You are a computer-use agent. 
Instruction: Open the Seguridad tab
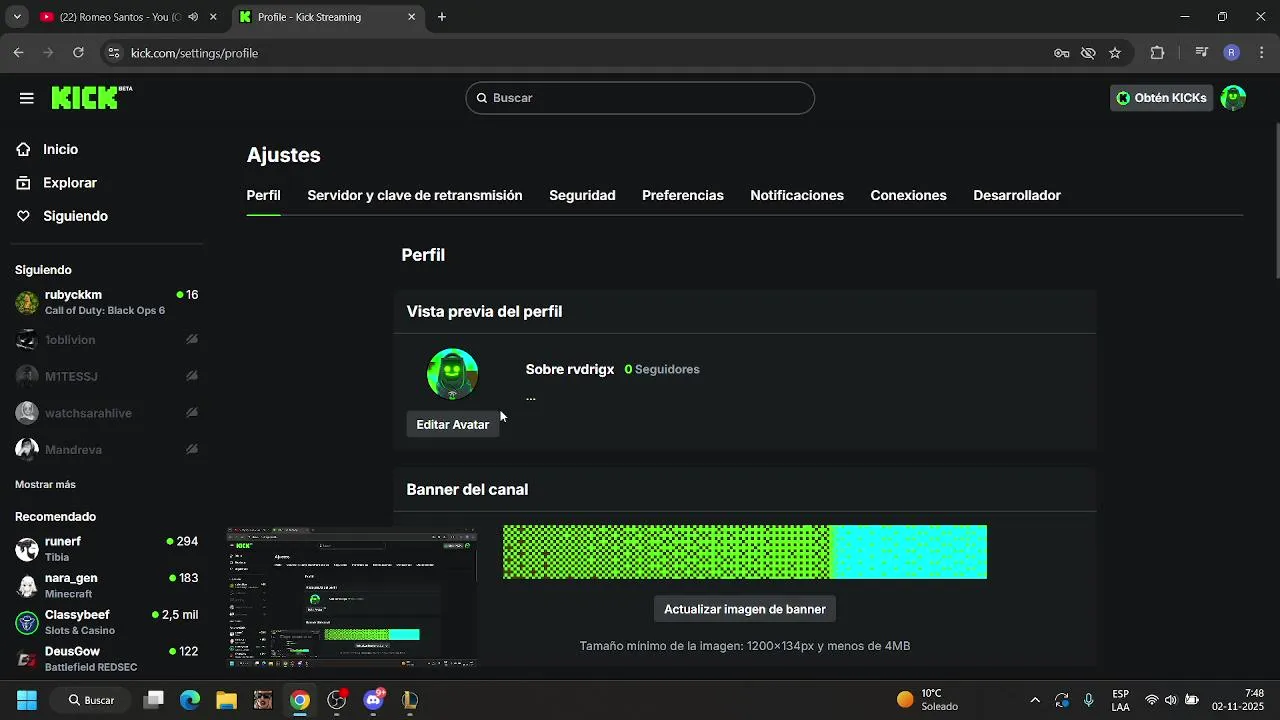(582, 195)
